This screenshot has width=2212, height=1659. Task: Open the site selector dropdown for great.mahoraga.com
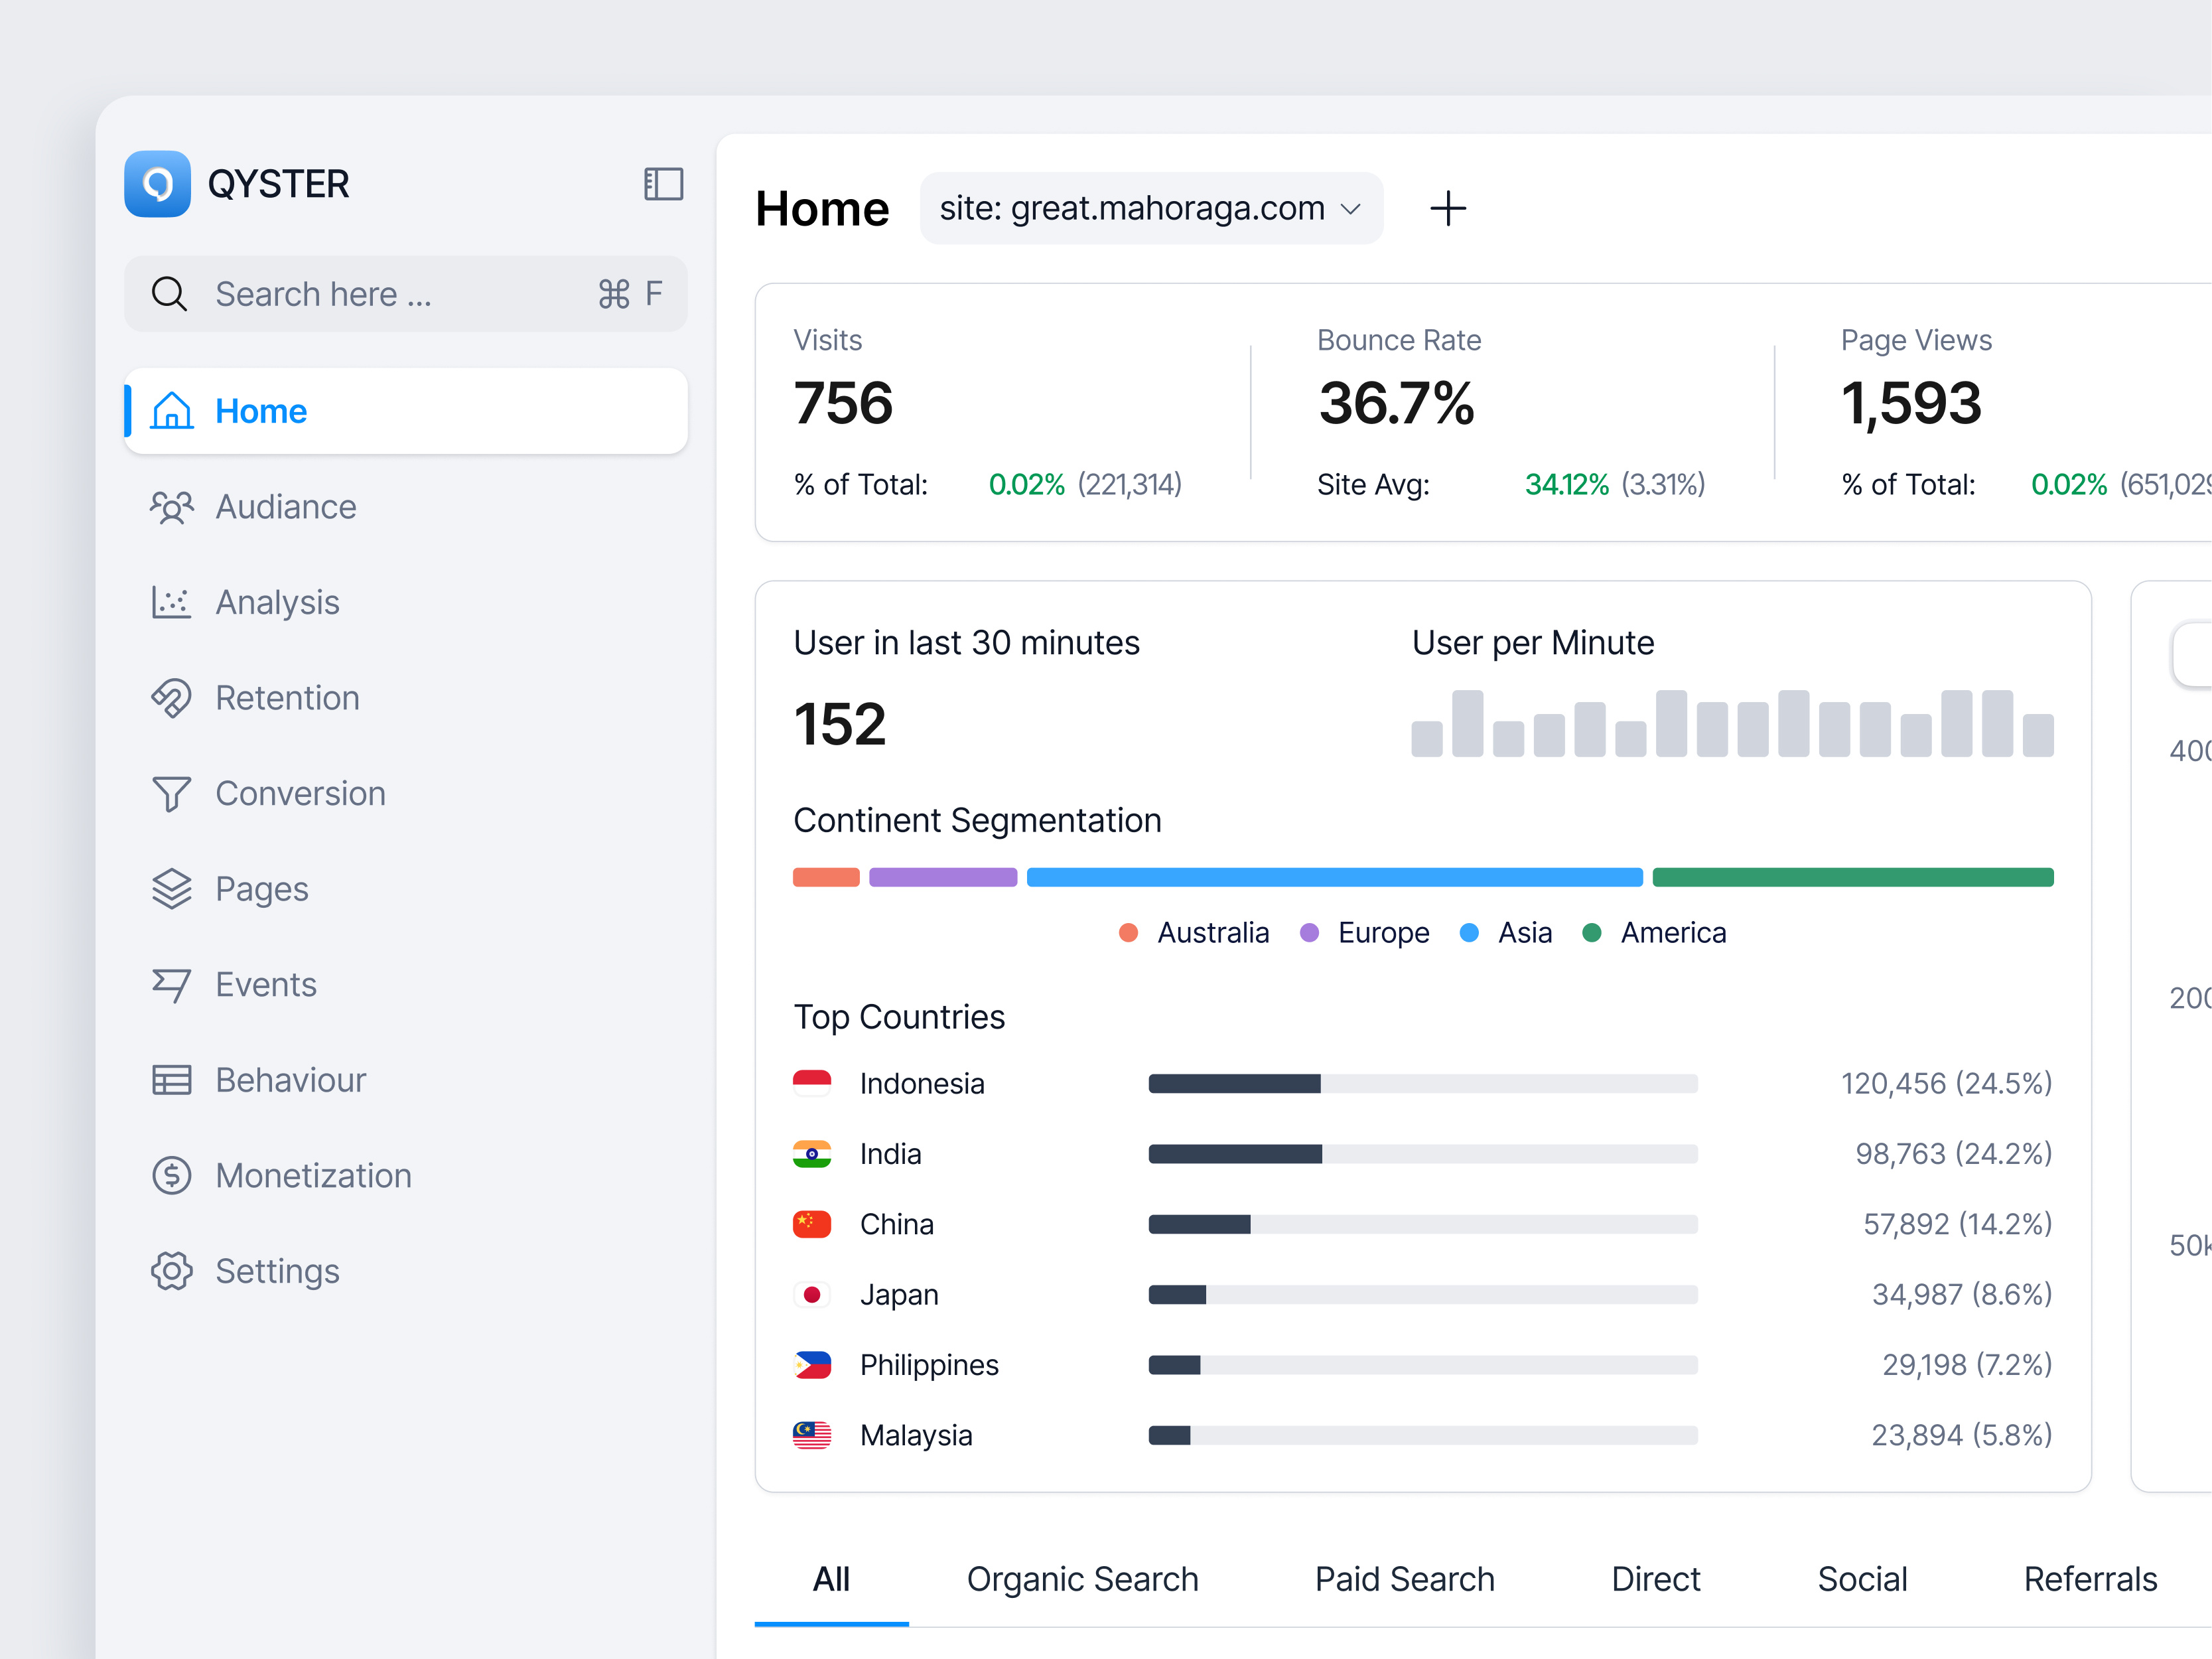pyautogui.click(x=1150, y=208)
